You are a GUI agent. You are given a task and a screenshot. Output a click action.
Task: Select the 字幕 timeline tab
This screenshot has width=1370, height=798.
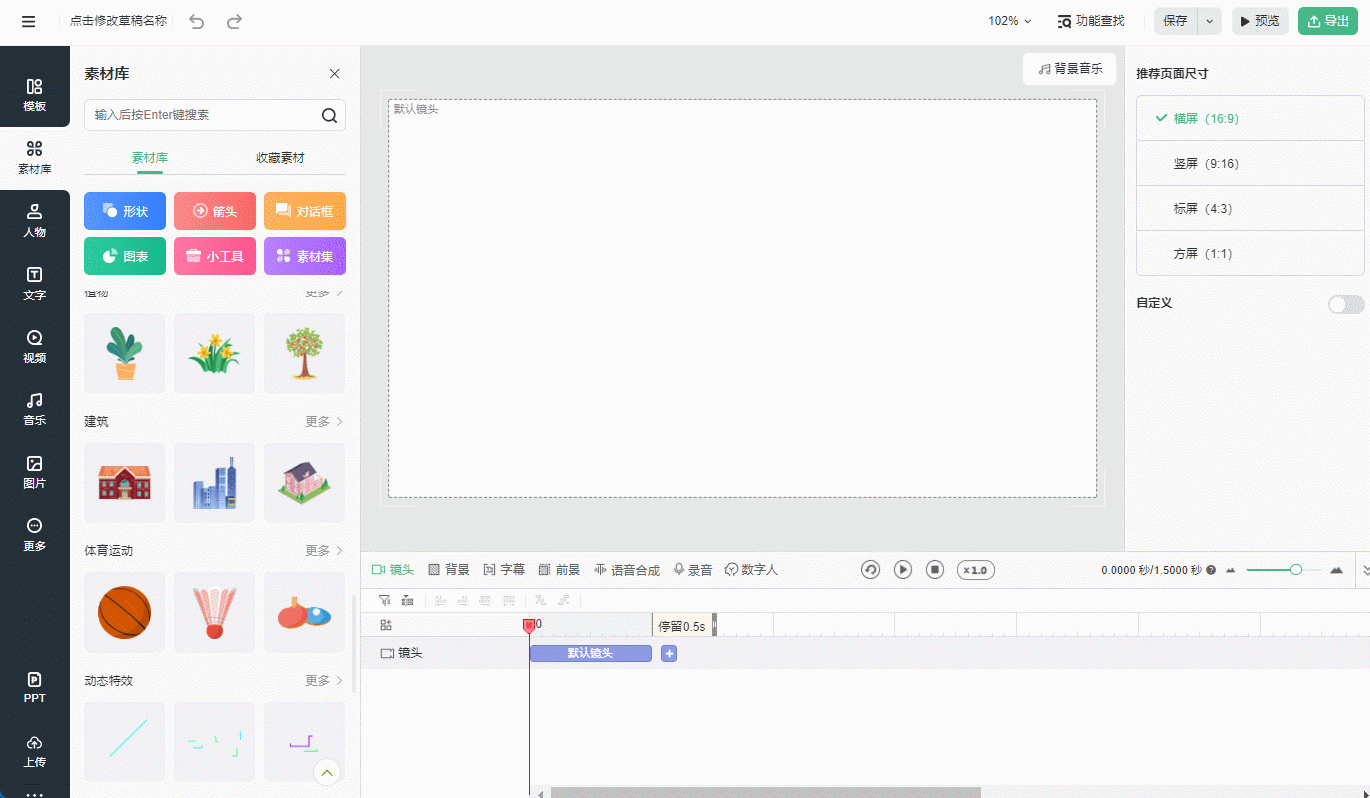click(x=504, y=570)
